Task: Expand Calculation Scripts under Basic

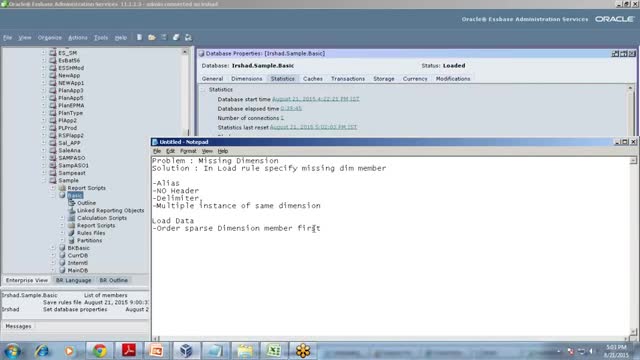Action: 62,218
